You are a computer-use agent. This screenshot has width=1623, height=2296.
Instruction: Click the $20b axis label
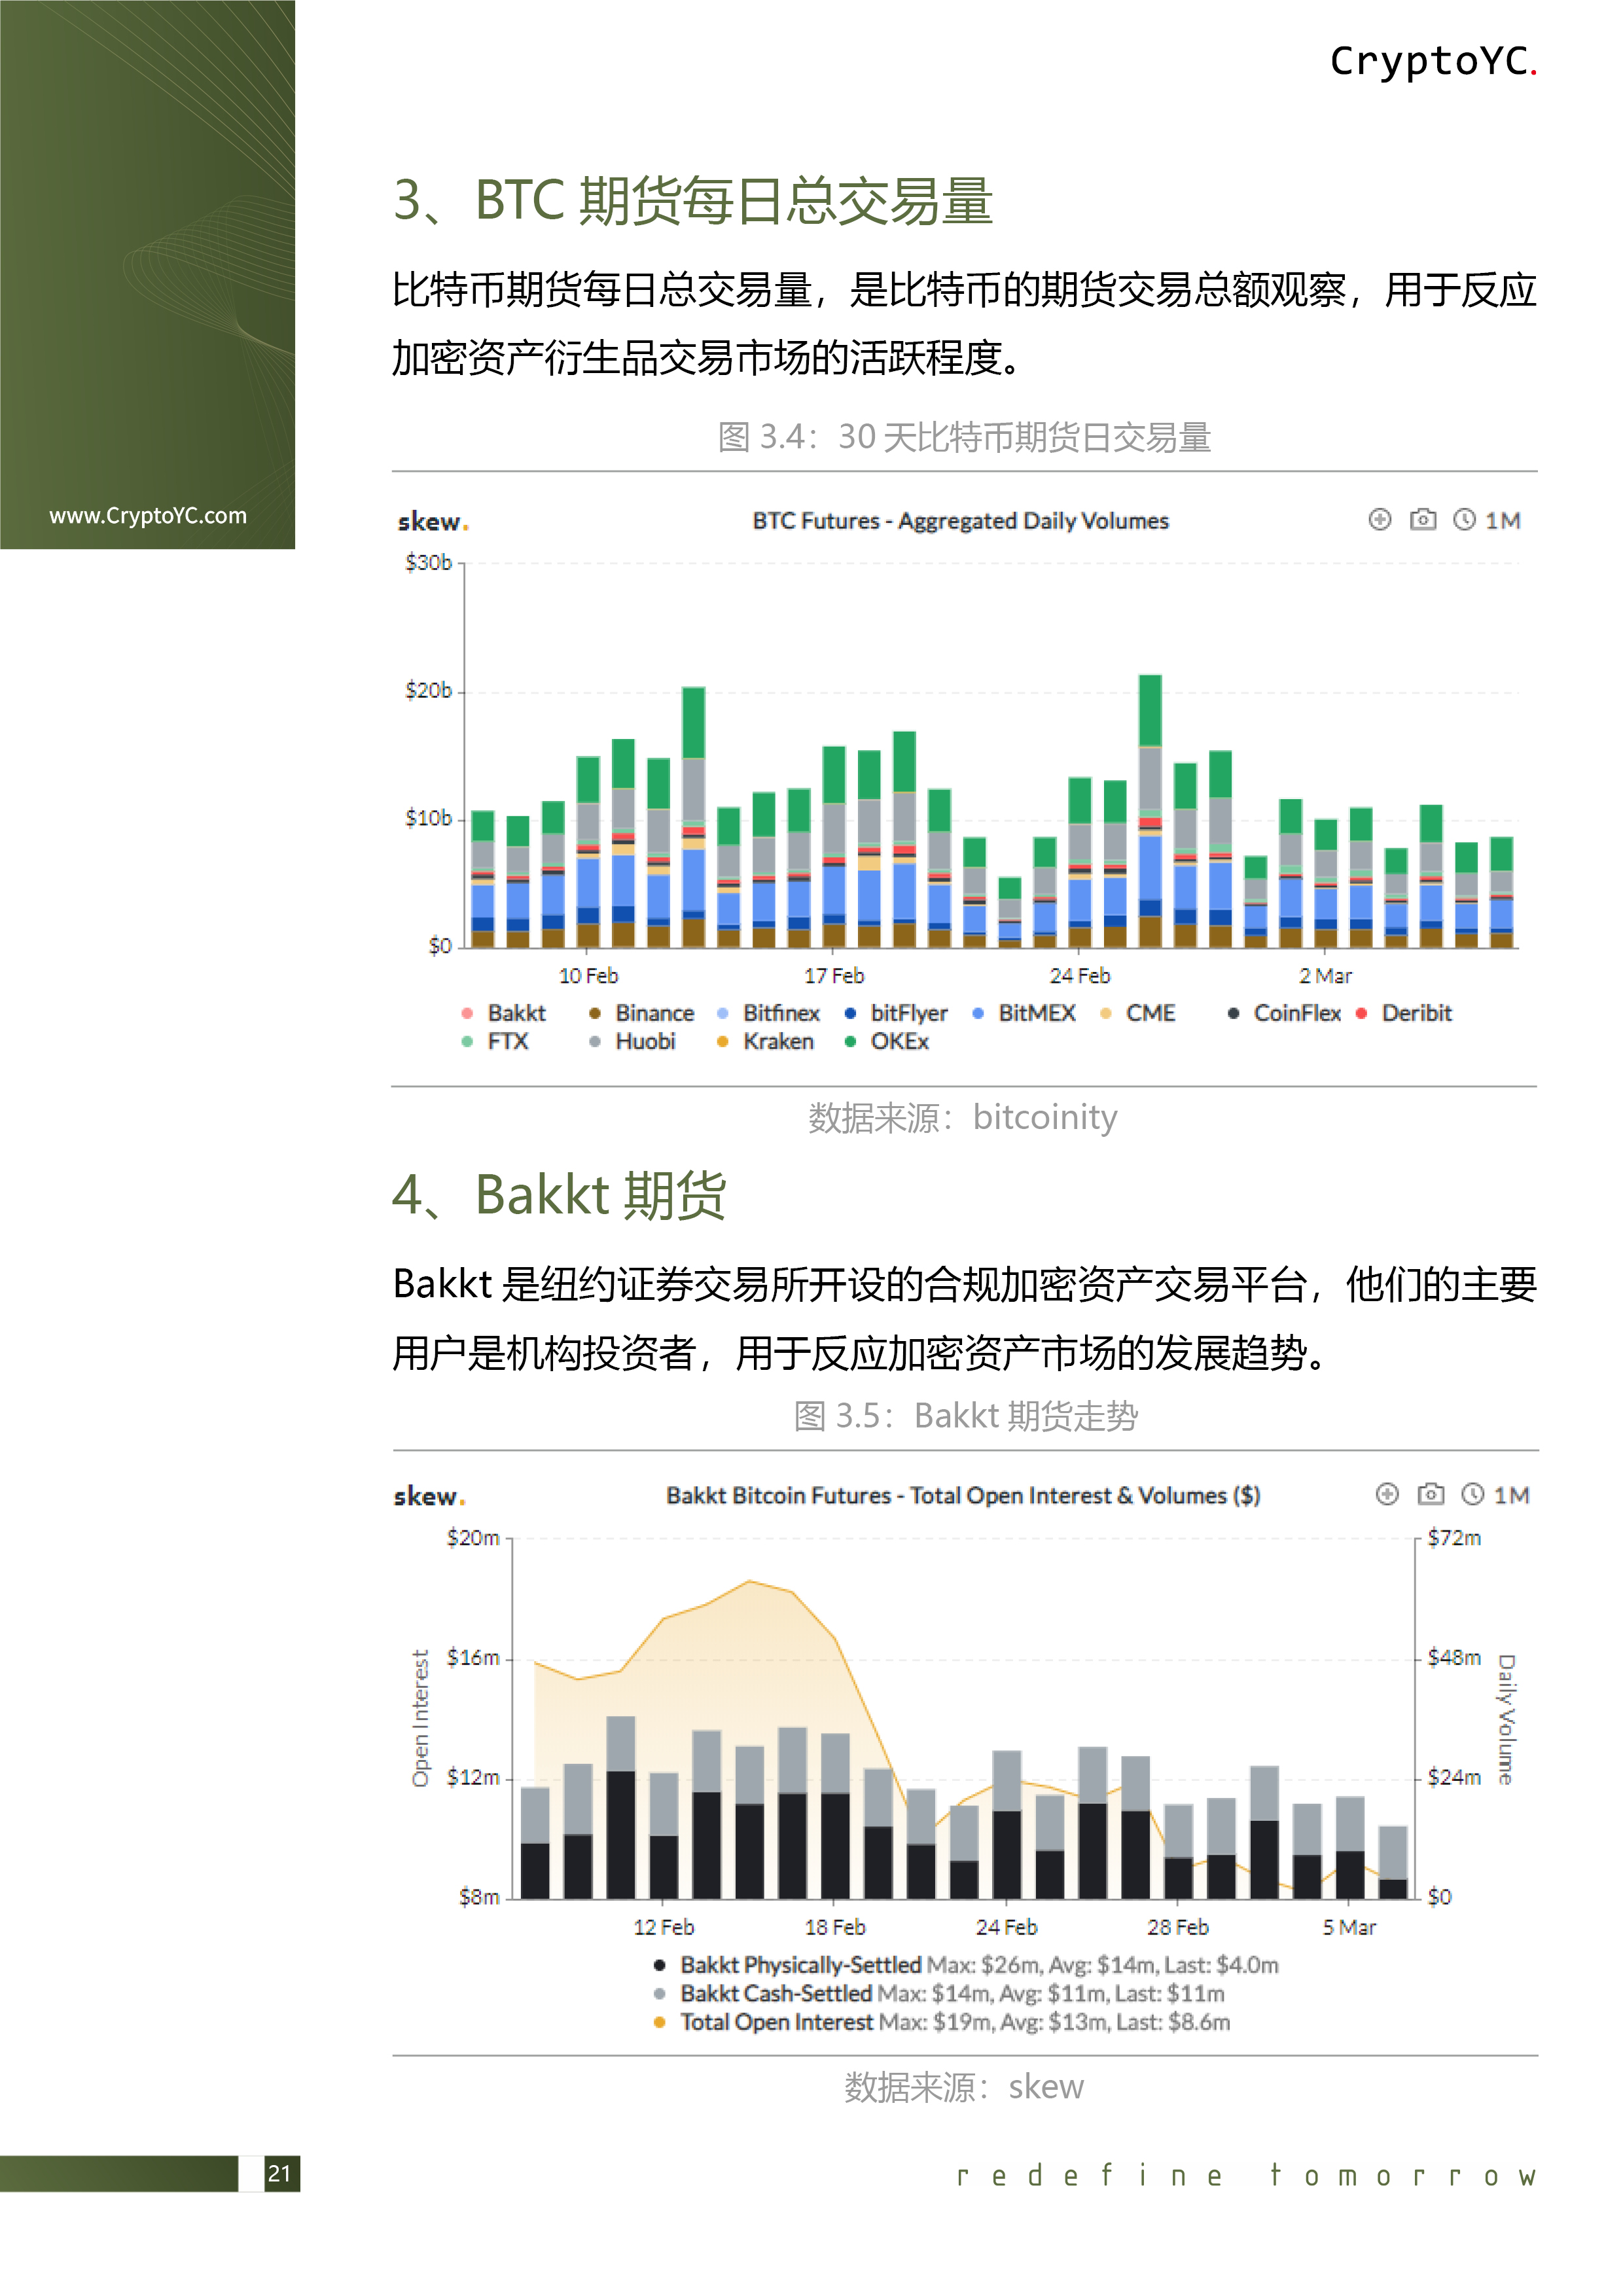point(428,691)
